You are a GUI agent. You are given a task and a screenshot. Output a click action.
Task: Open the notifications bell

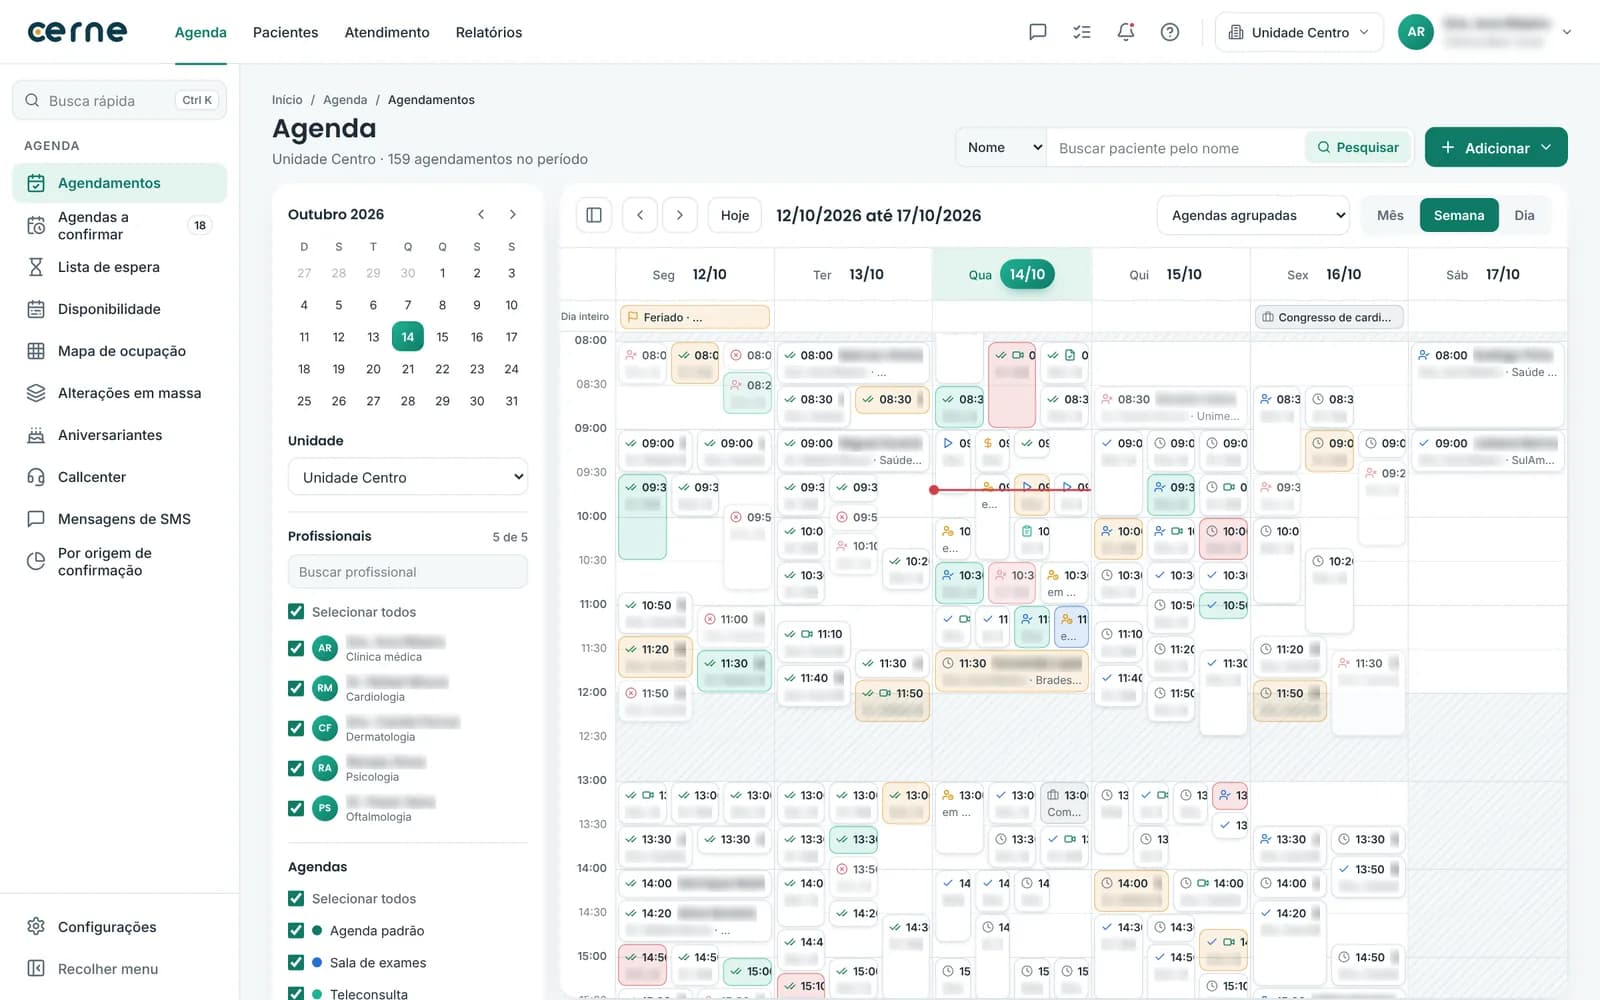[x=1126, y=32]
